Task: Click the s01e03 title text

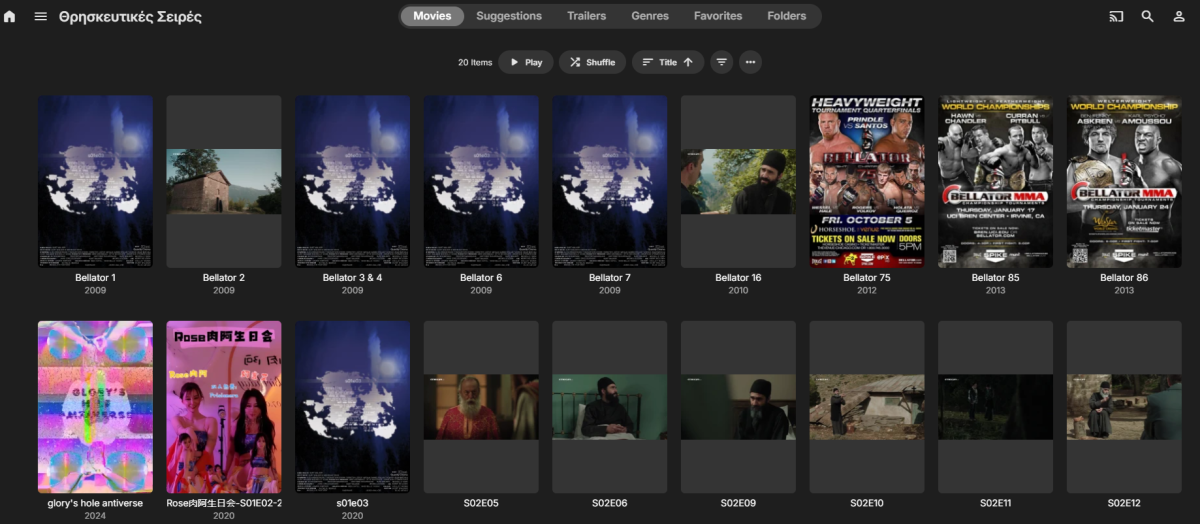Action: pyautogui.click(x=352, y=503)
